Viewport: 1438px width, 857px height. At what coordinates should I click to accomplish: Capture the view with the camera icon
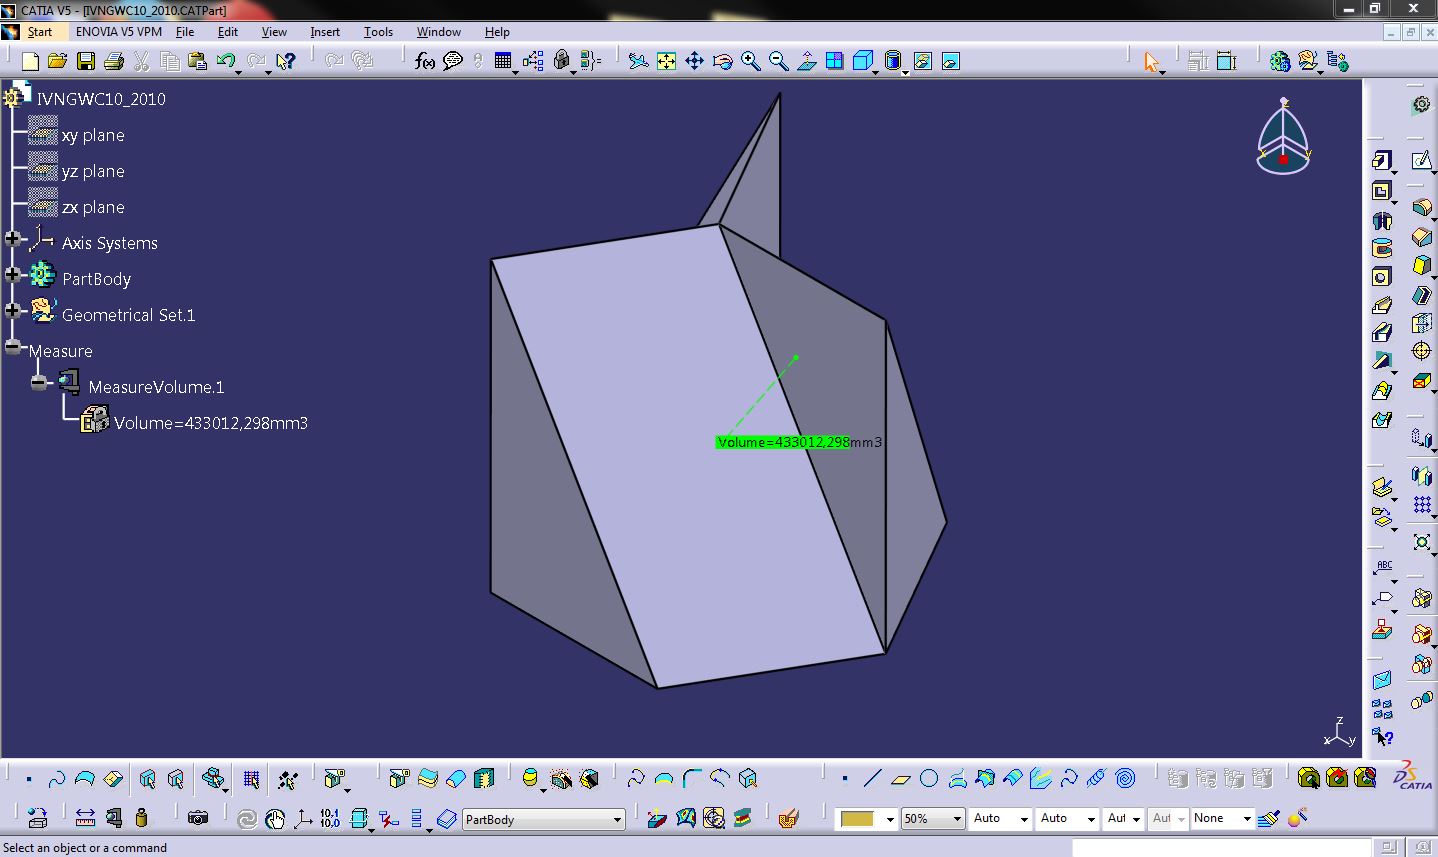[x=198, y=818]
